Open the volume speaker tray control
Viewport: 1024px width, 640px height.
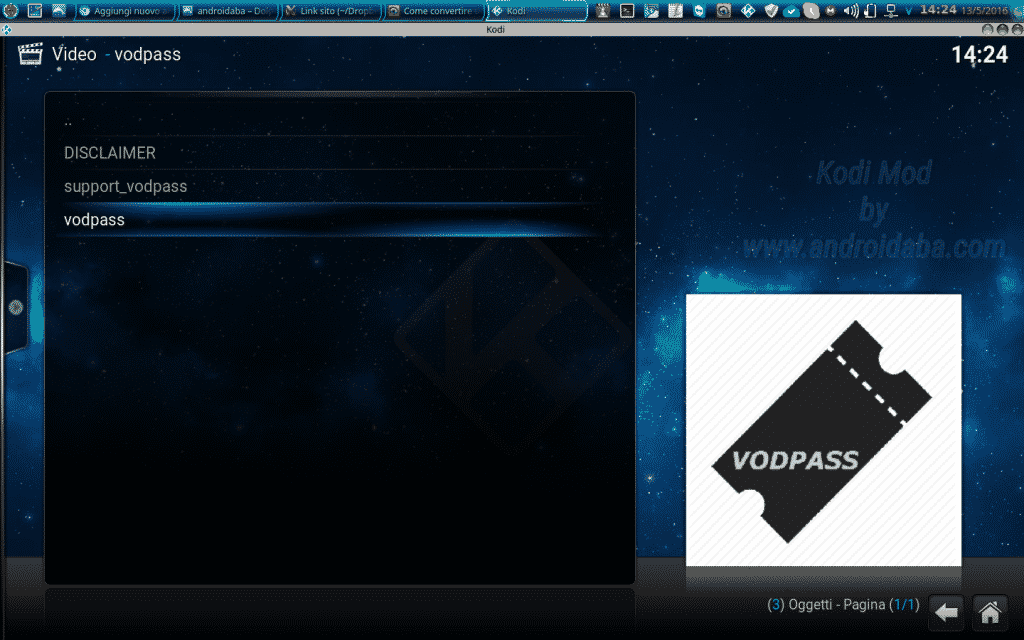[850, 10]
